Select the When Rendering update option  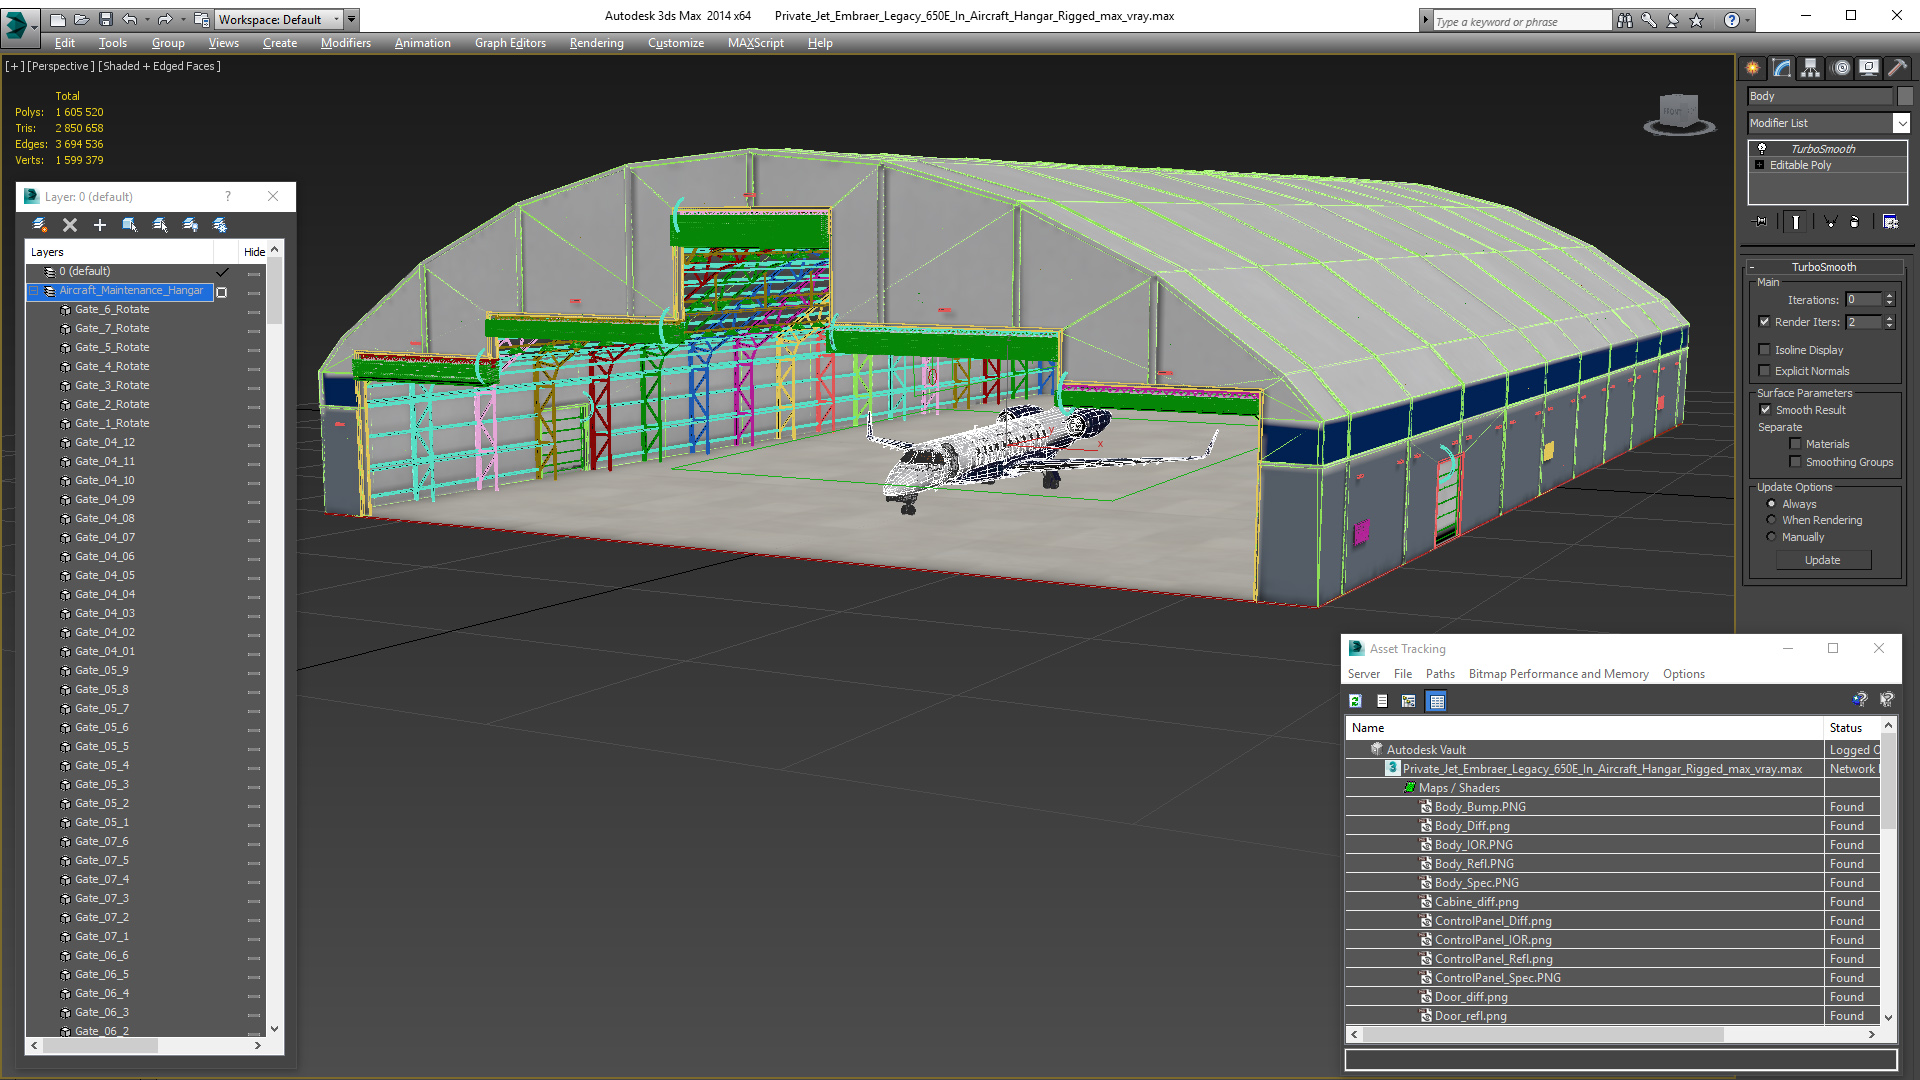click(x=1771, y=520)
